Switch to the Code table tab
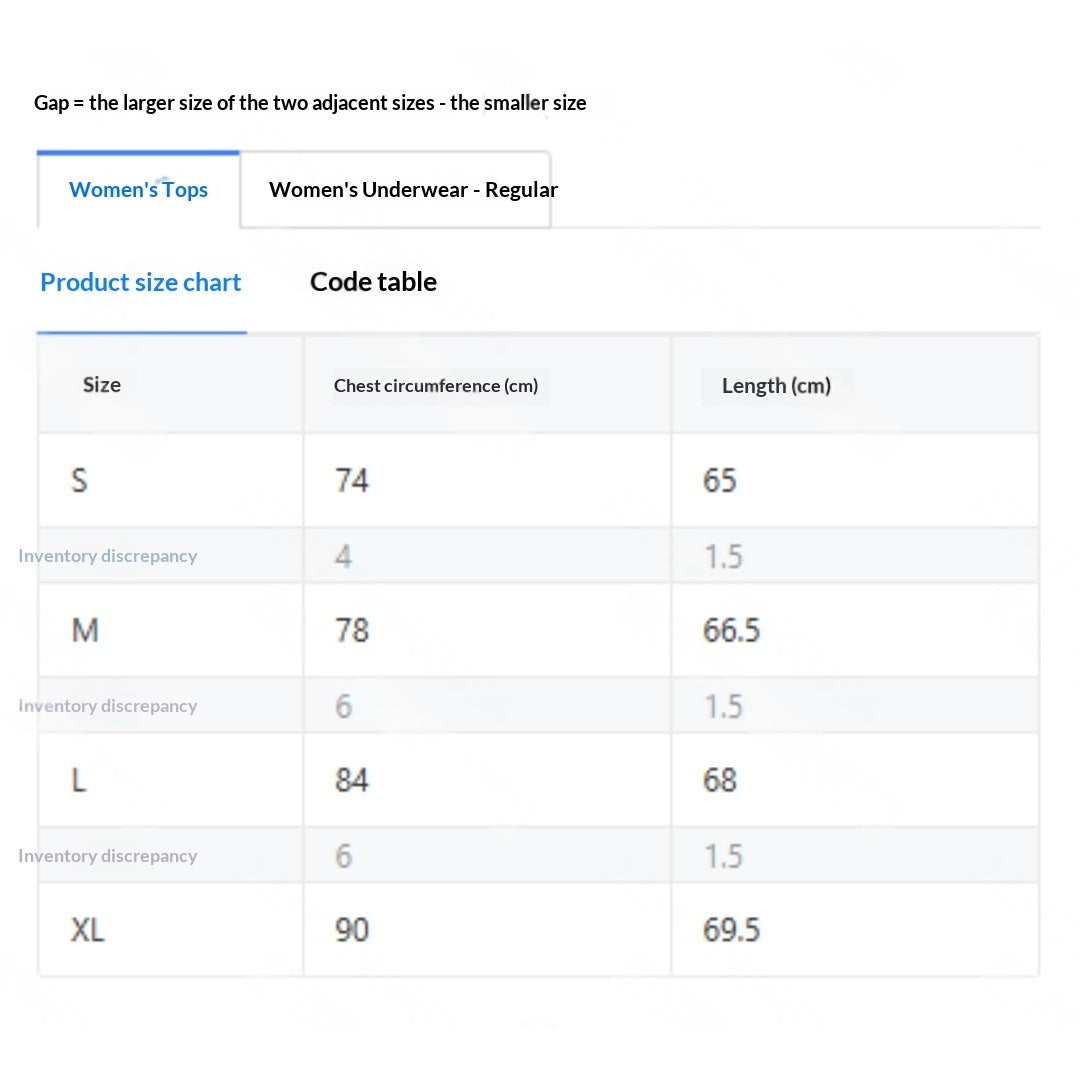 [373, 282]
